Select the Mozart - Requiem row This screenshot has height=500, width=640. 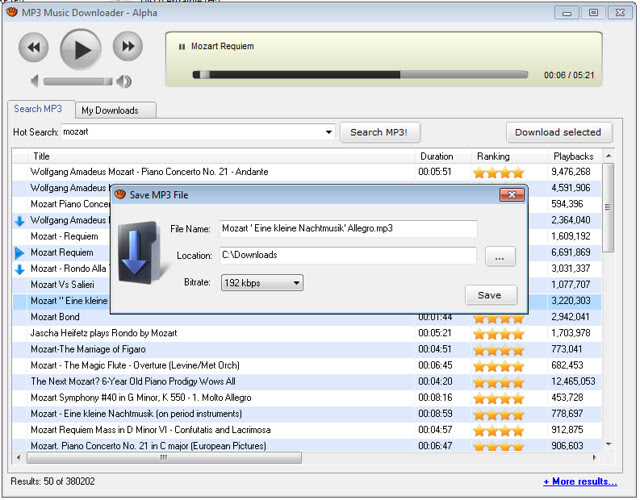(x=61, y=237)
